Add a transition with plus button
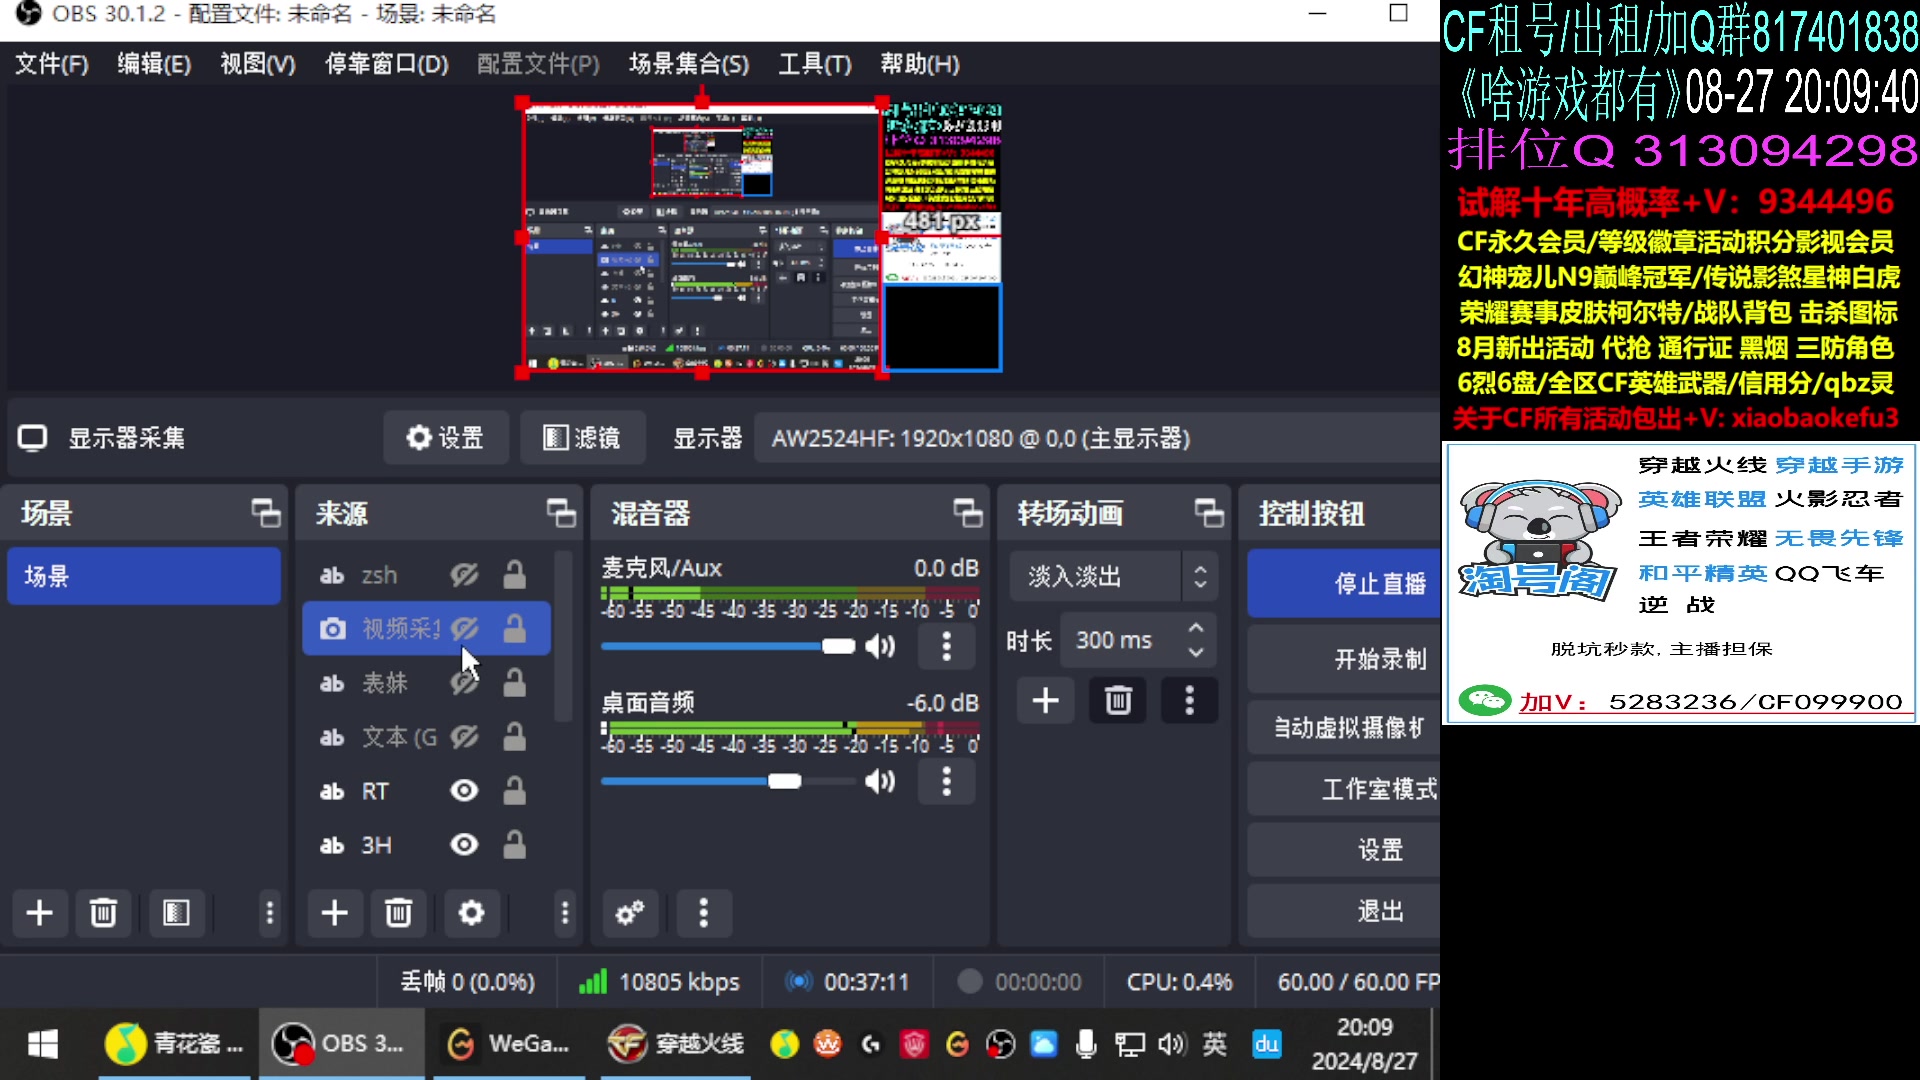This screenshot has width=1920, height=1080. (1046, 700)
